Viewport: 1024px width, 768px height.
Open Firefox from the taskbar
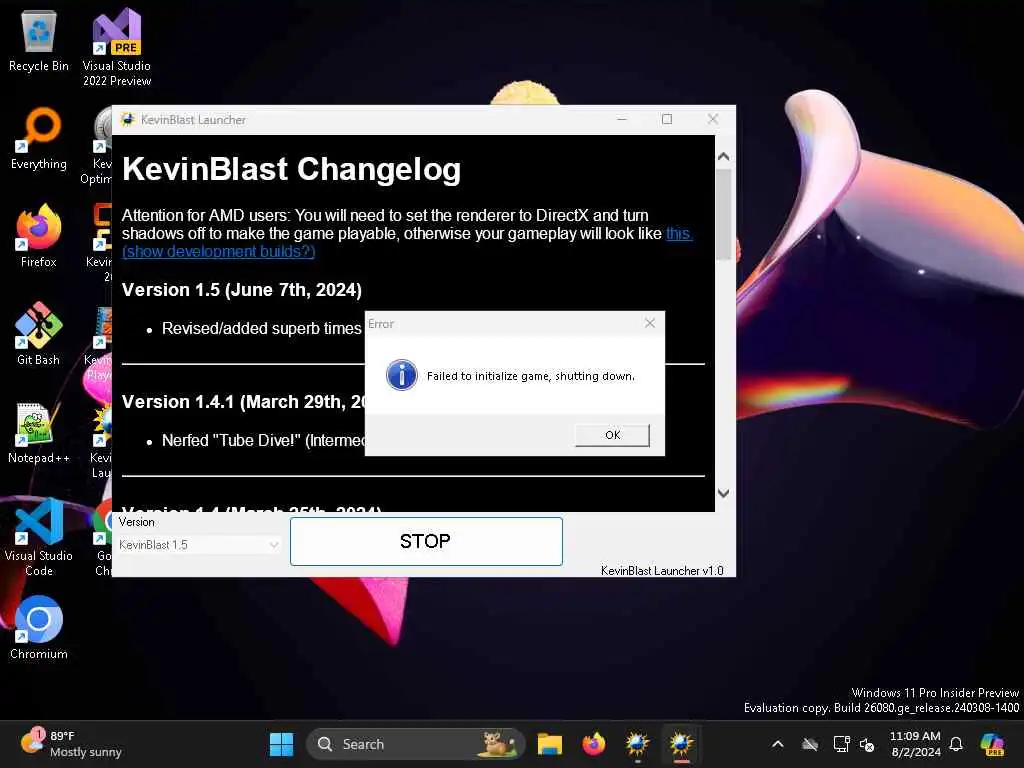[x=593, y=744]
